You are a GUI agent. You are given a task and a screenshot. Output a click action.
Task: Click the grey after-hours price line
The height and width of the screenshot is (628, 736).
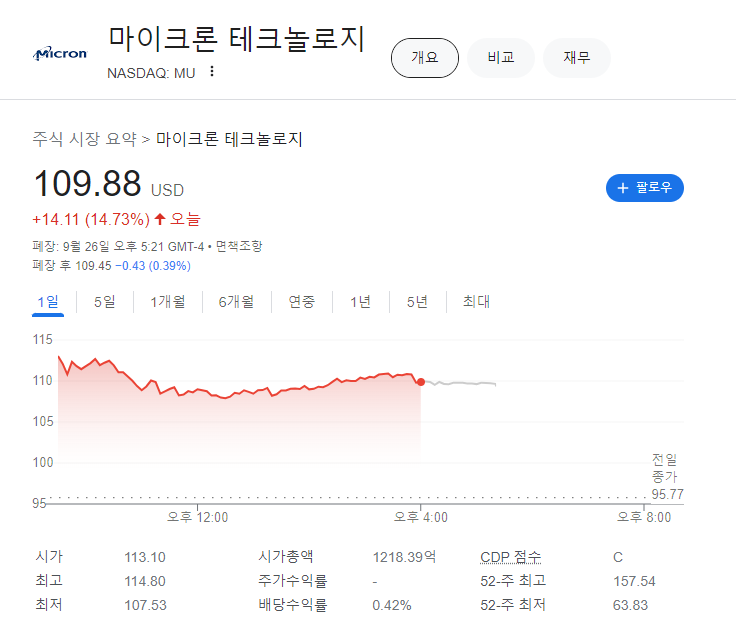(460, 383)
